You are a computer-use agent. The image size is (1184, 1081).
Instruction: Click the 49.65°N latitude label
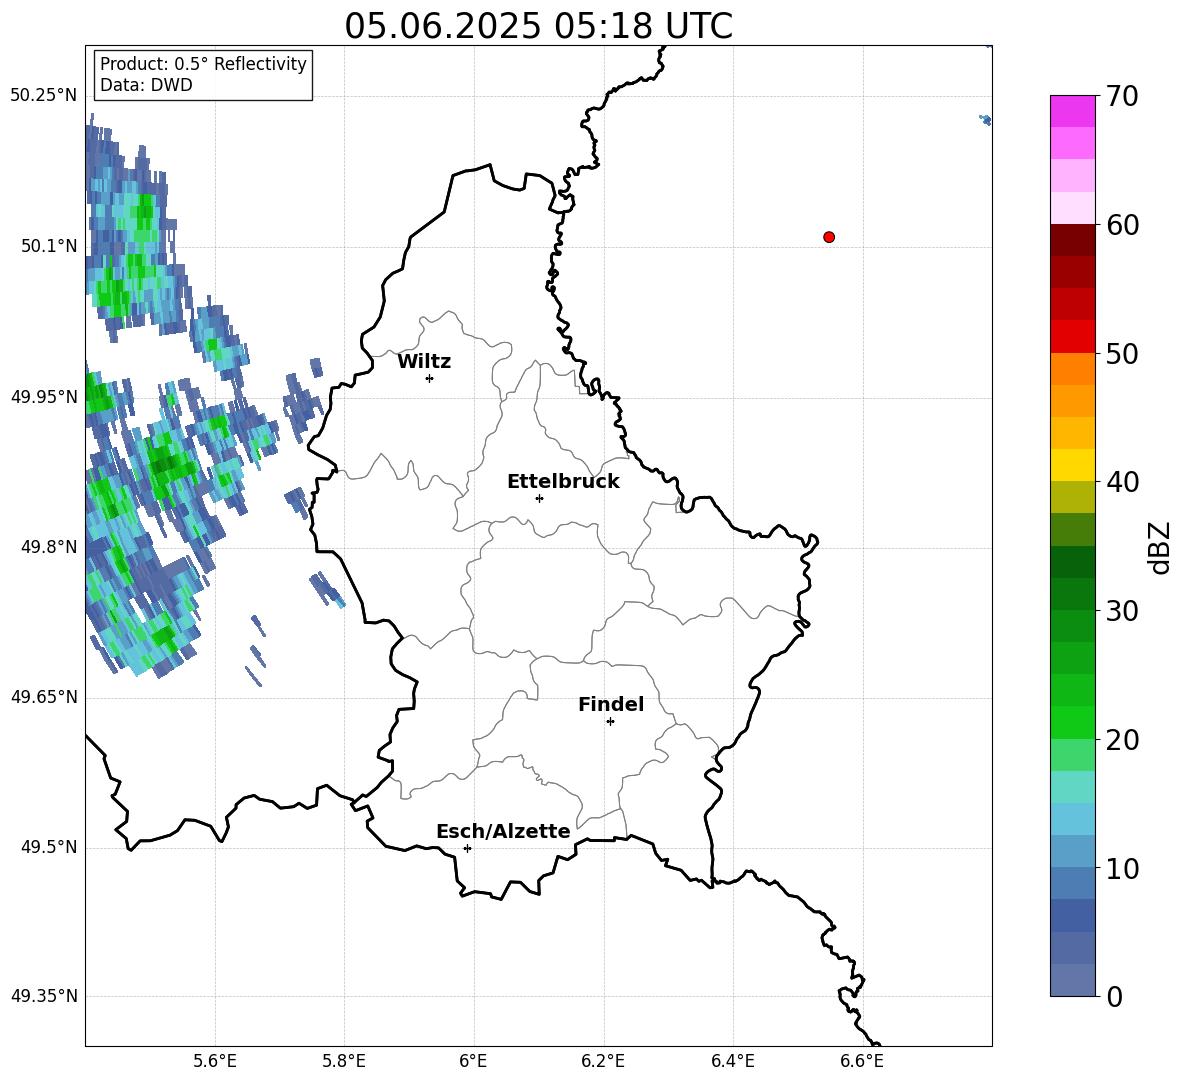(x=44, y=697)
